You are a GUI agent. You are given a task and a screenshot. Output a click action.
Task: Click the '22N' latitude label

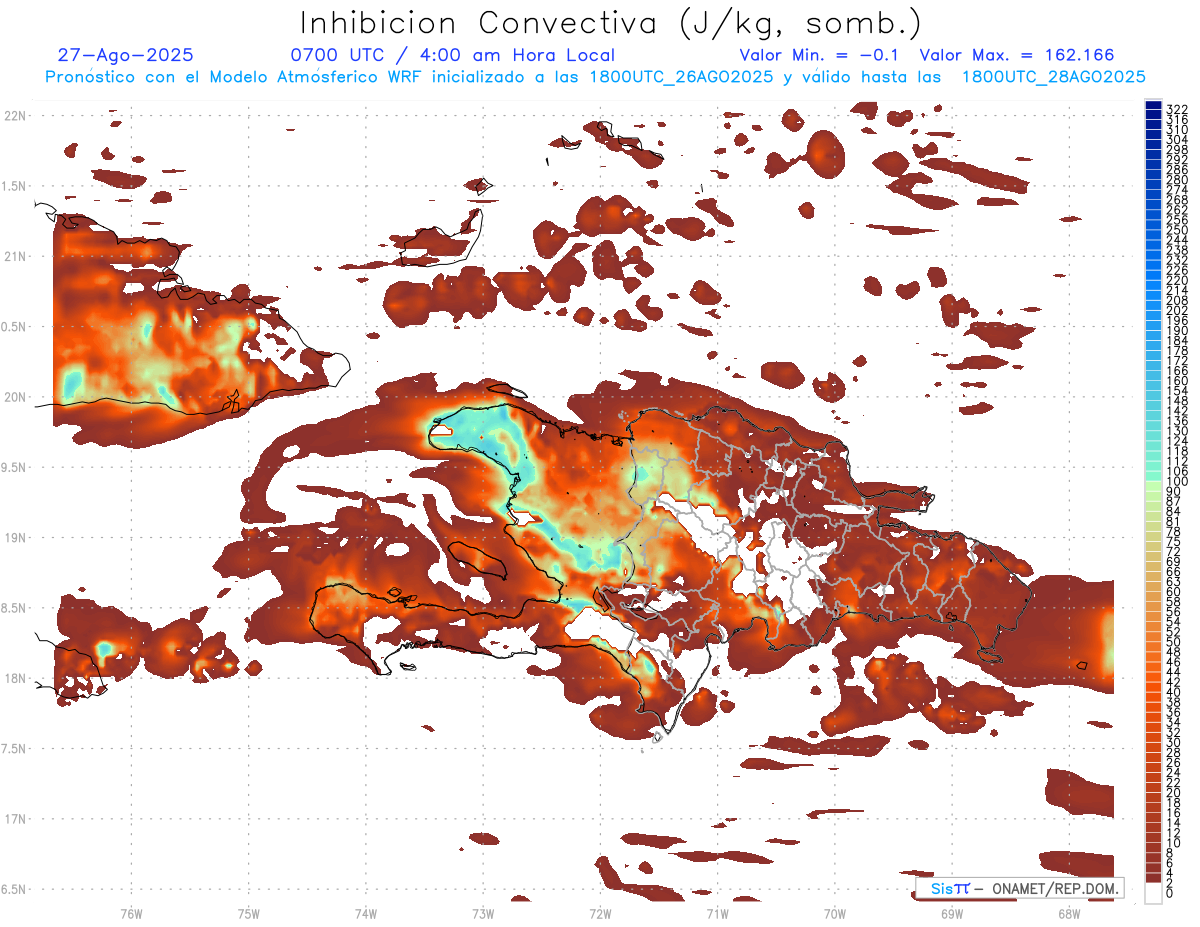15,116
